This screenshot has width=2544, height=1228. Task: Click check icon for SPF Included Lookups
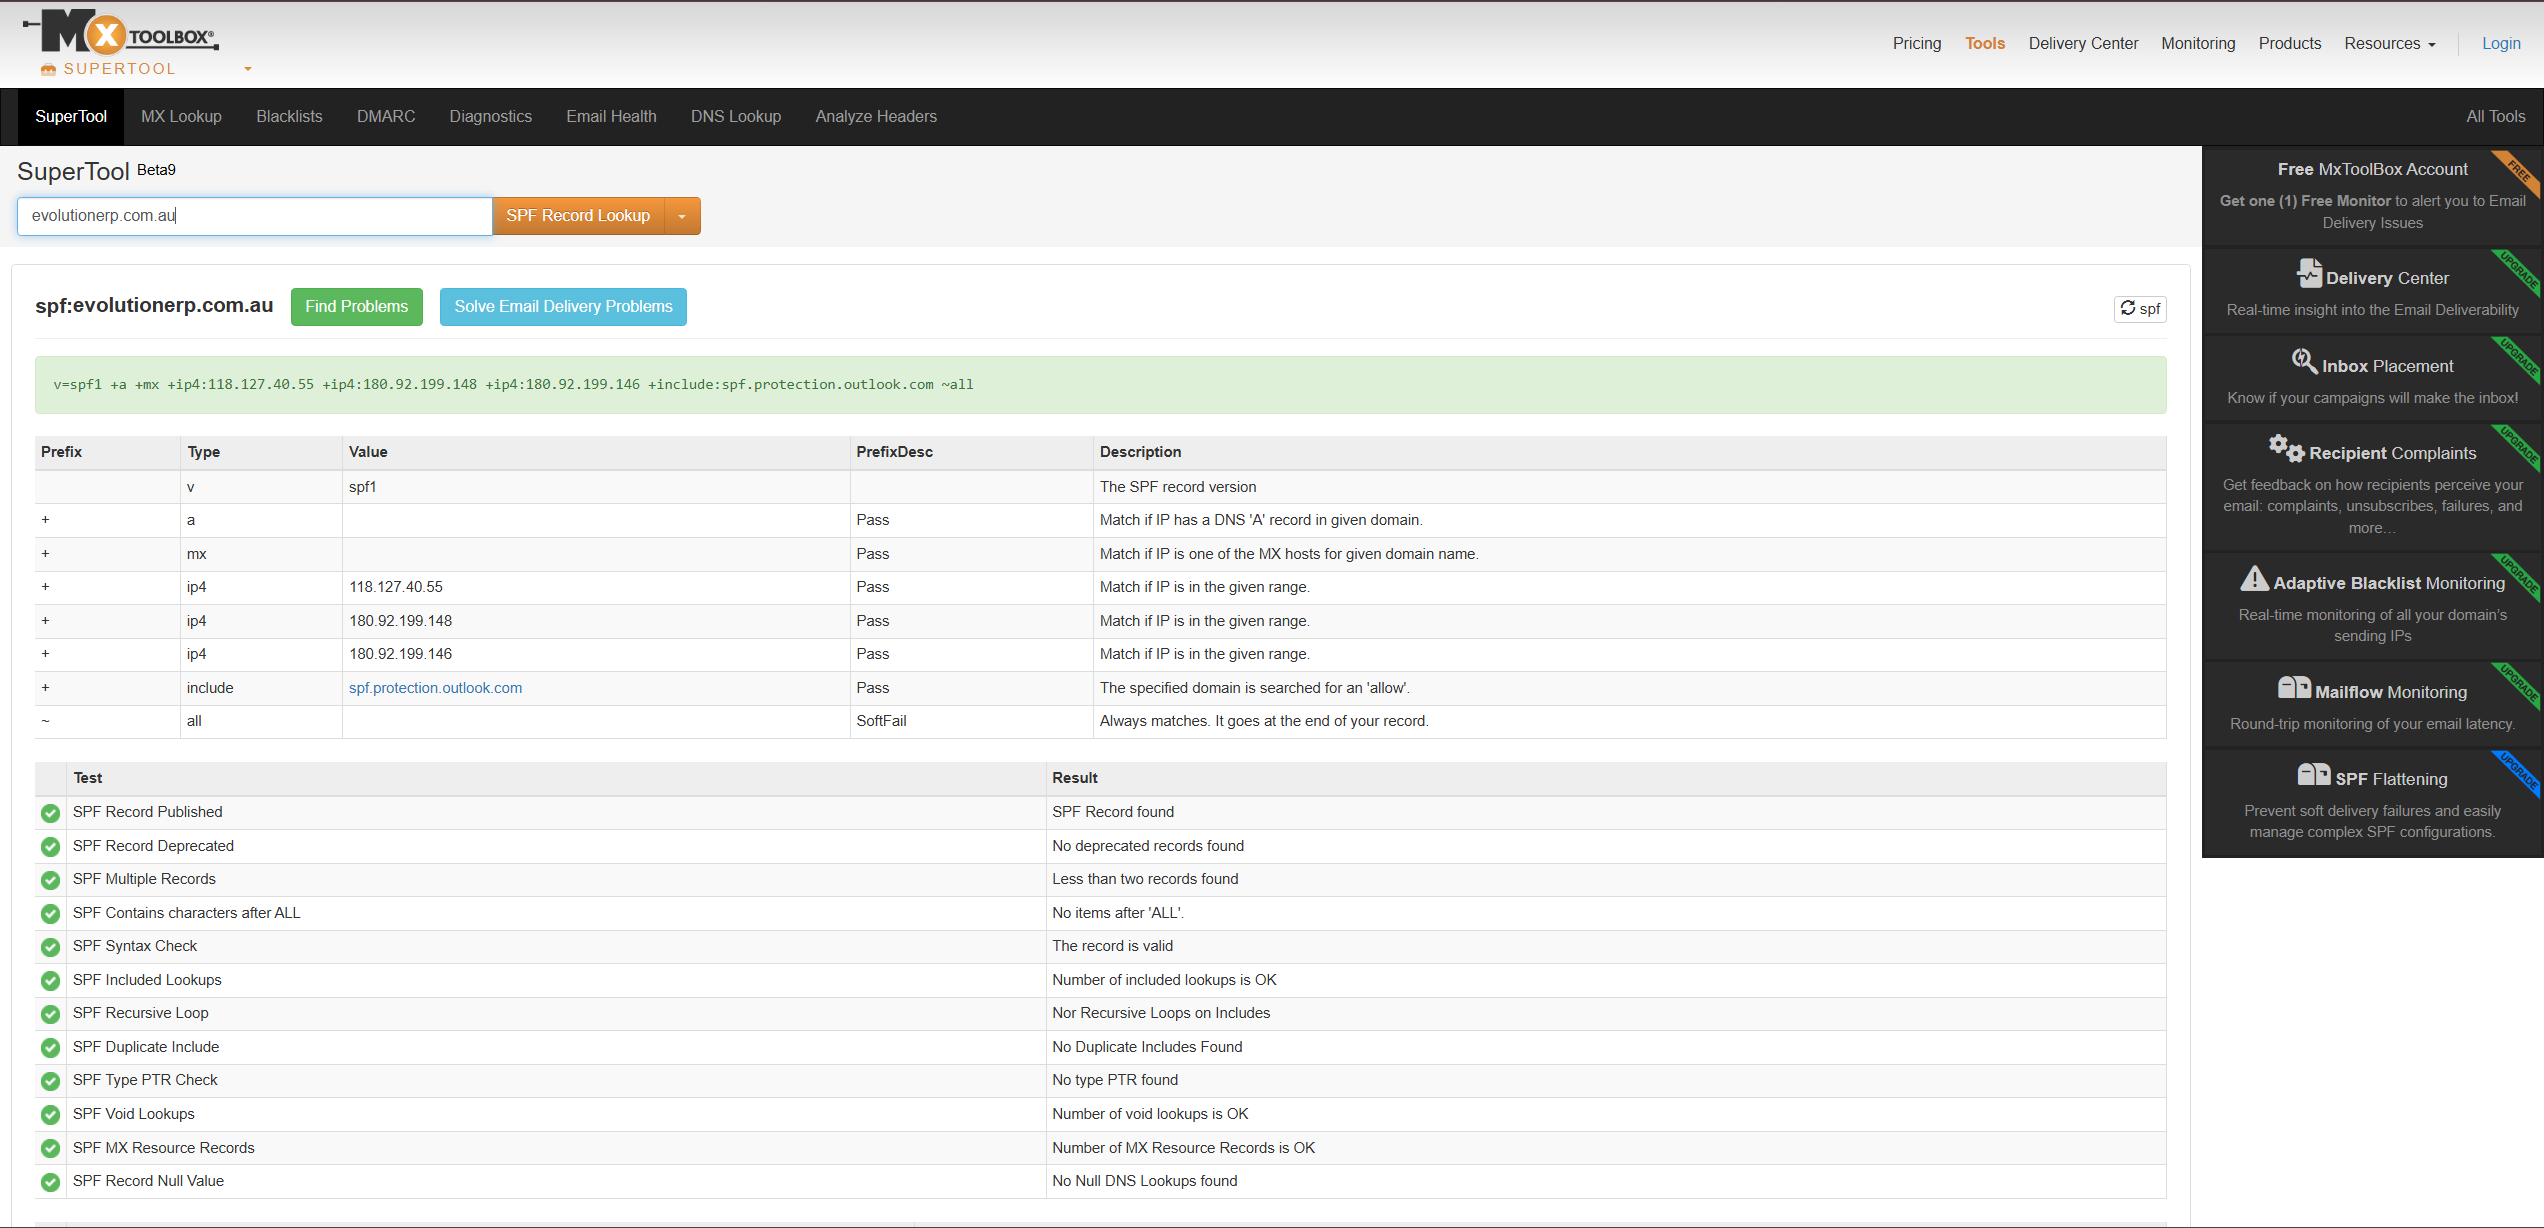tap(50, 981)
